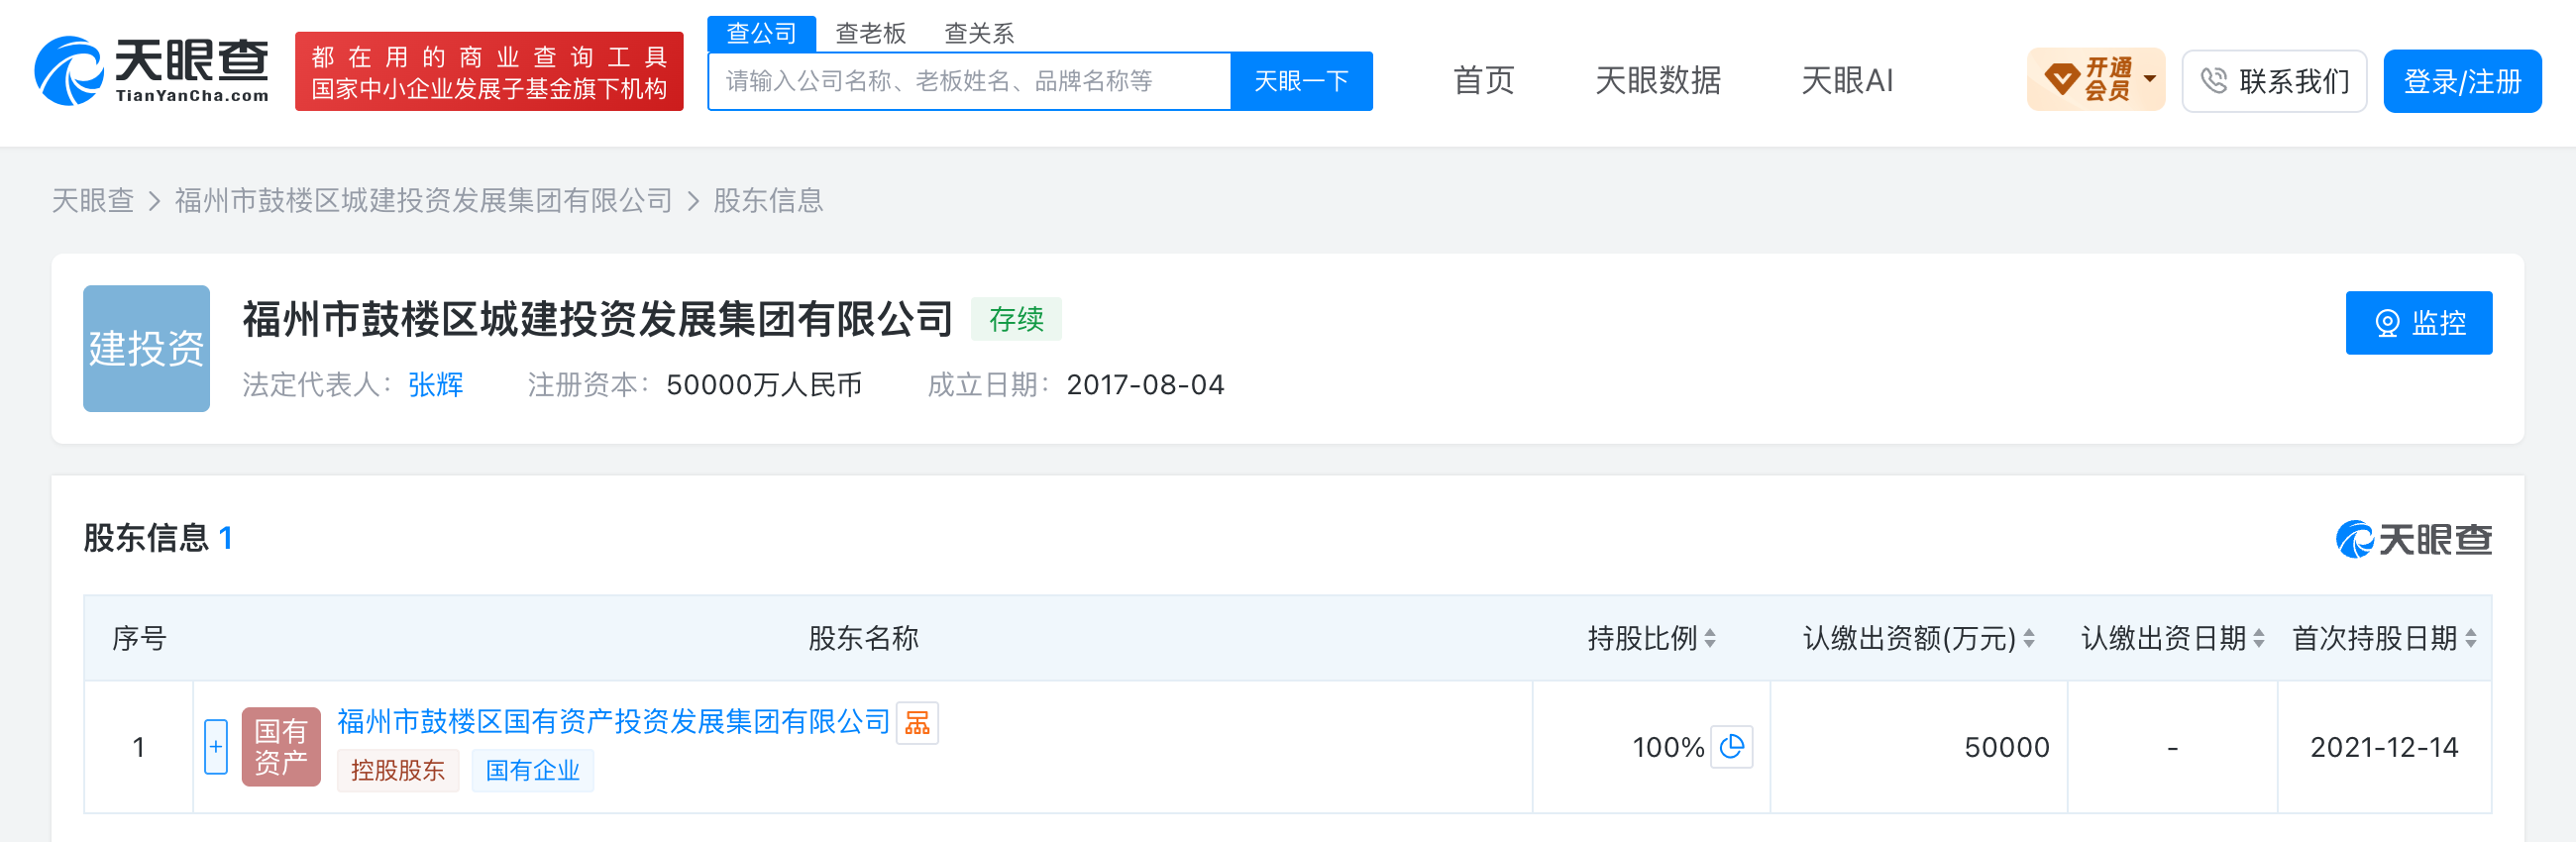Click the 国有资产 shareholder logo
This screenshot has width=2576, height=842.
coord(281,747)
